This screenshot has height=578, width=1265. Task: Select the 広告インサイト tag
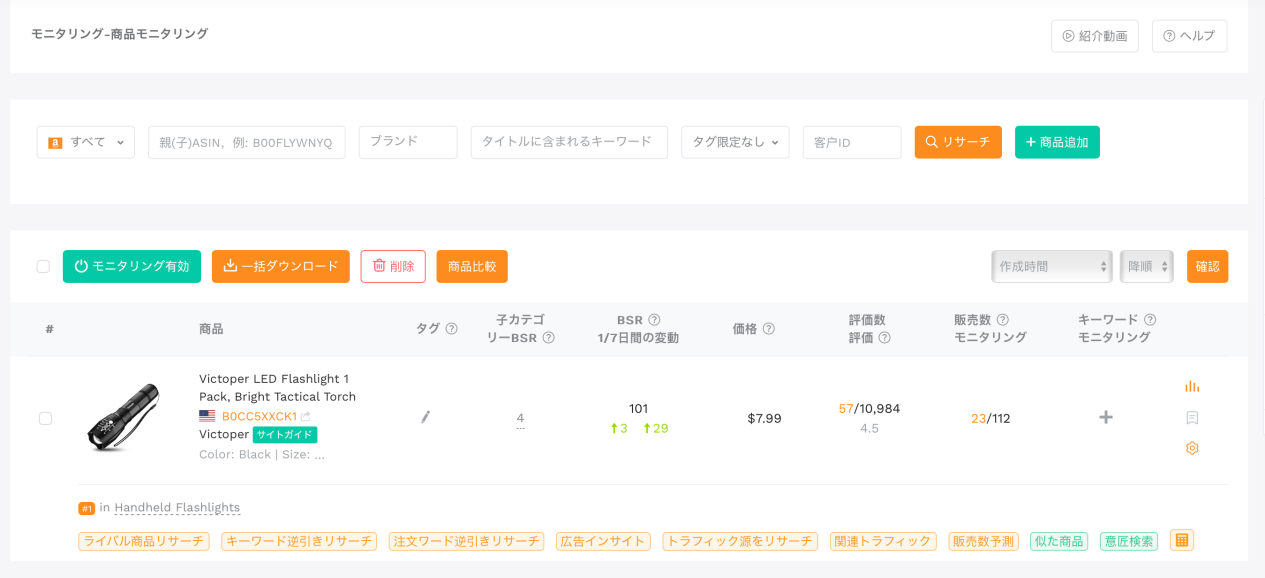point(603,541)
